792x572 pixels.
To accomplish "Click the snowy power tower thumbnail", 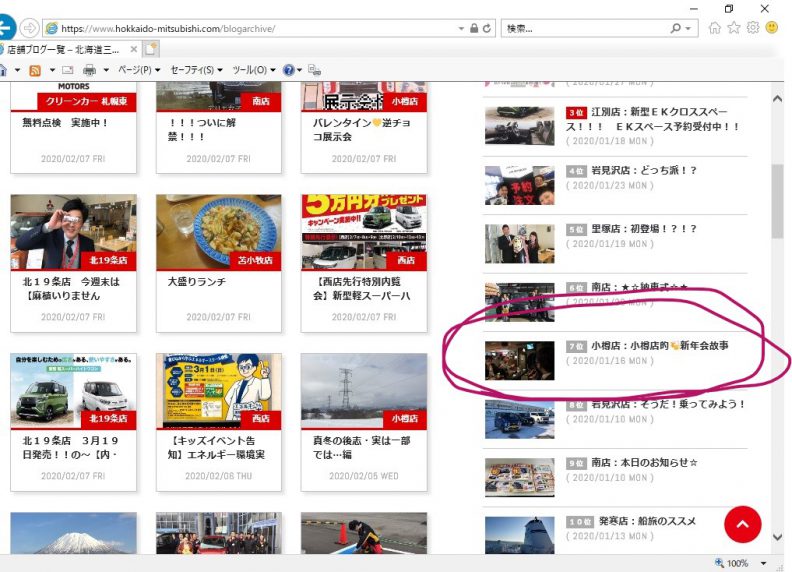I will coord(364,392).
